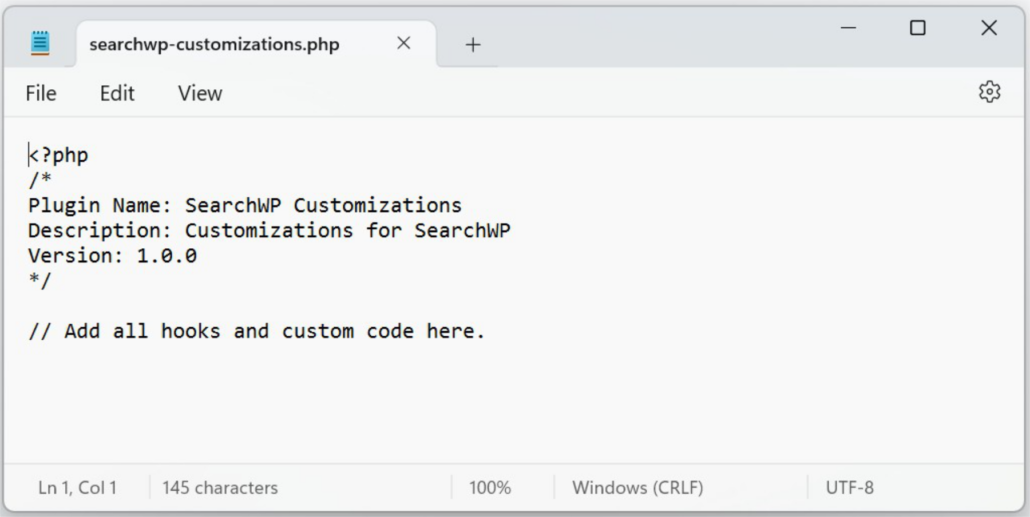The width and height of the screenshot is (1030, 517).
Task: Click the UTF-8 encoding indicator
Action: tap(849, 487)
